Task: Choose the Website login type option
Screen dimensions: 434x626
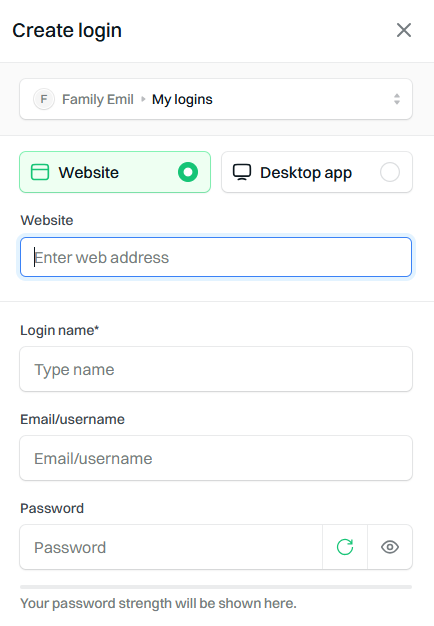Action: point(115,172)
